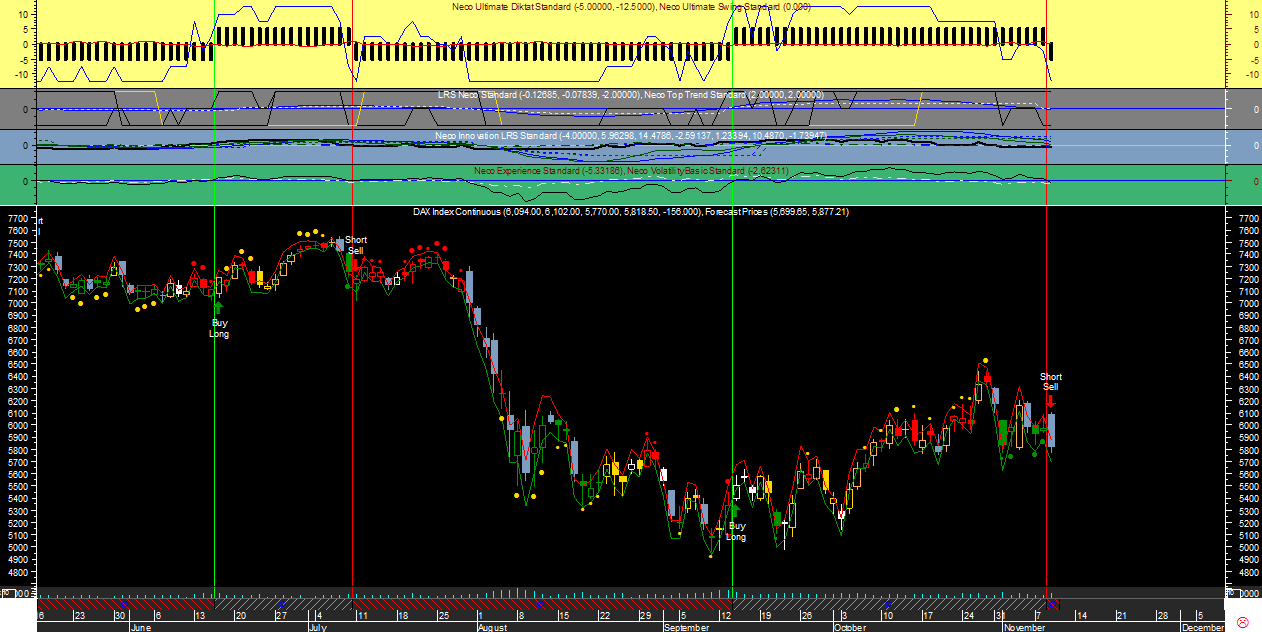Click the September month label on time axis
Screen dimensions: 1262x632
[685, 628]
